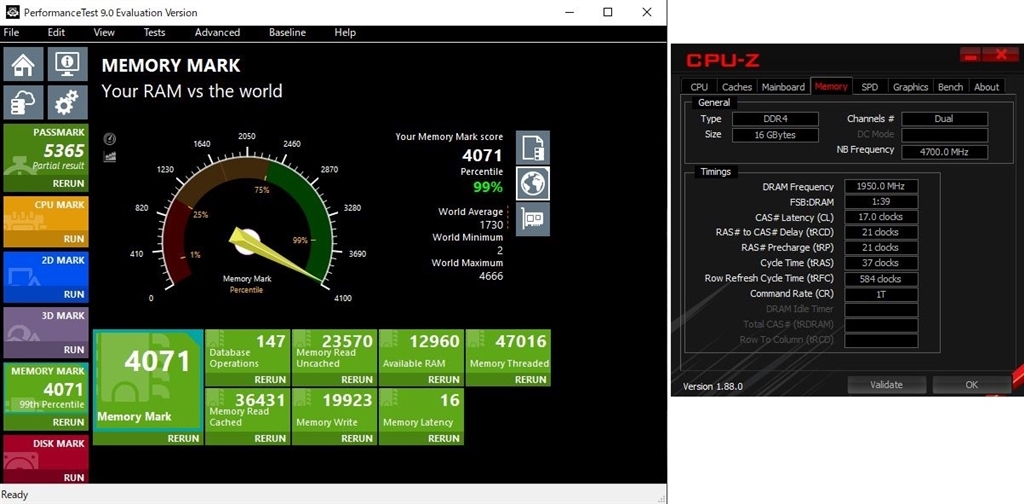
Task: Rerun the Available RAM test
Action: 443,379
